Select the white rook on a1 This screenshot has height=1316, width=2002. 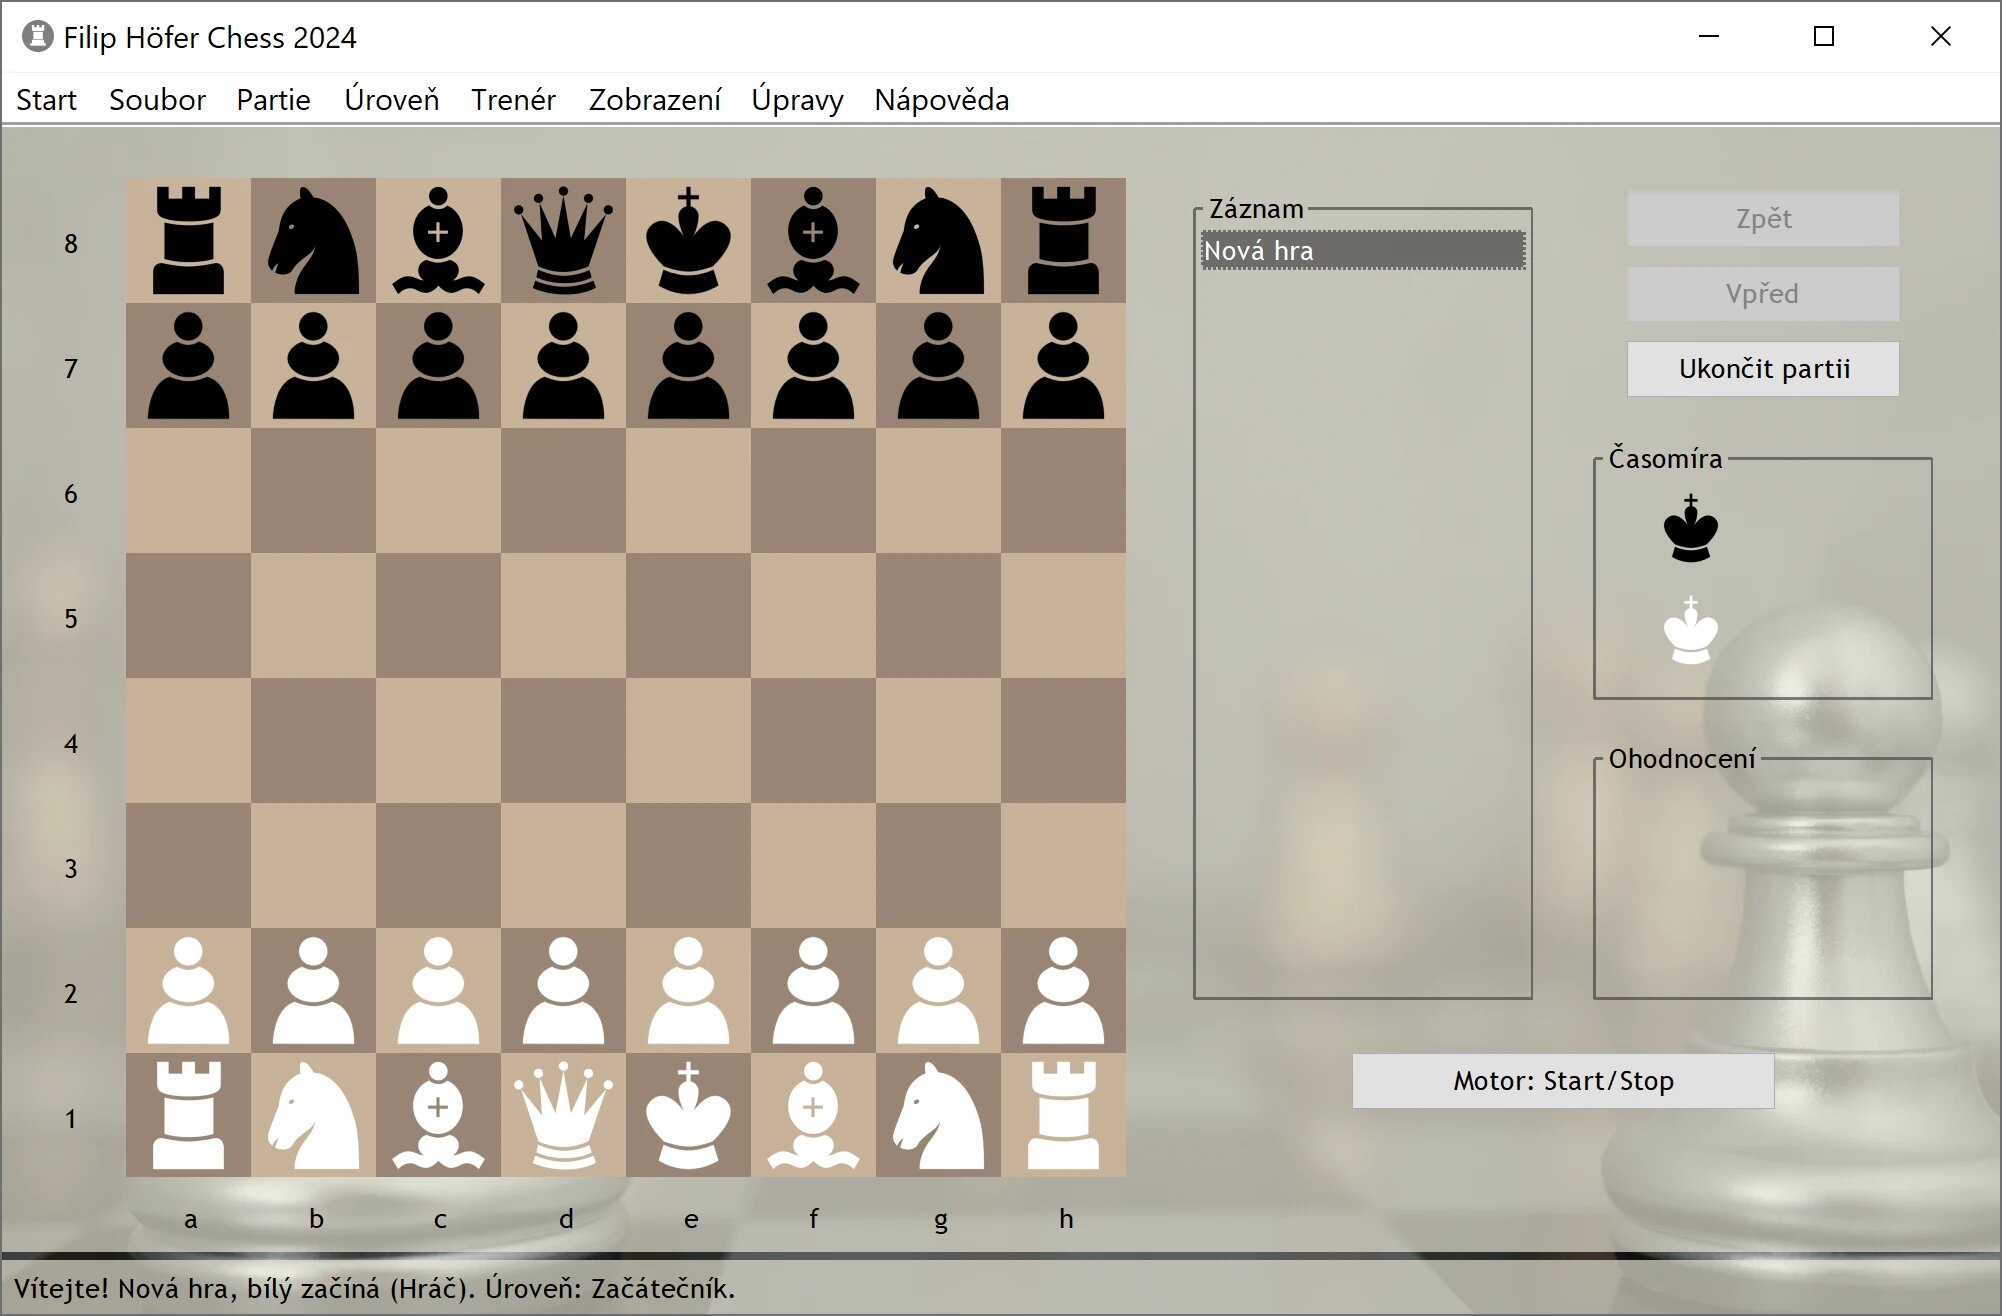[188, 1115]
